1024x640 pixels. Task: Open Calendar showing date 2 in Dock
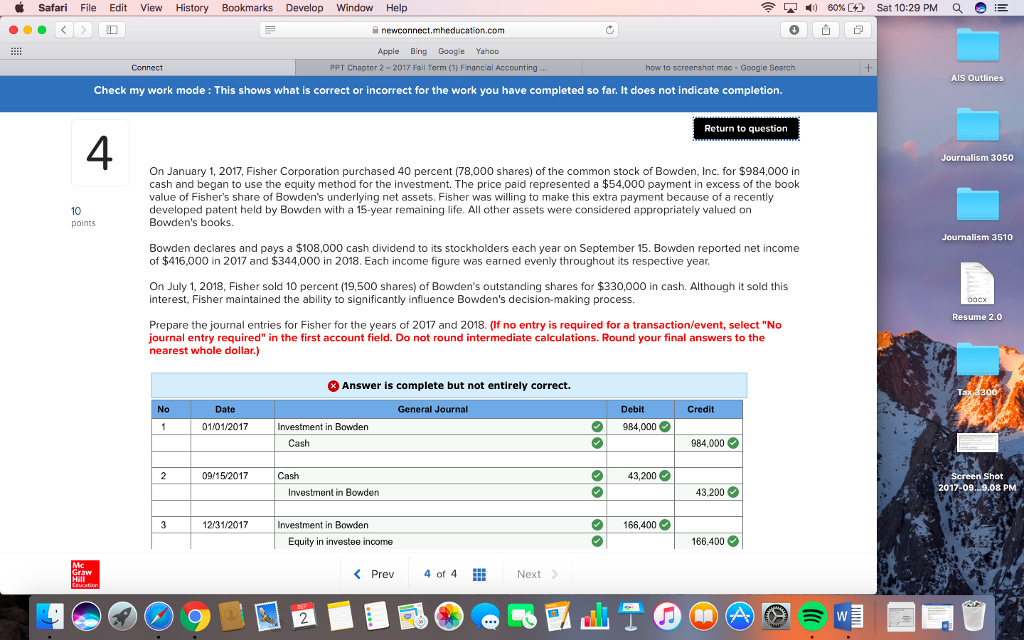(304, 616)
